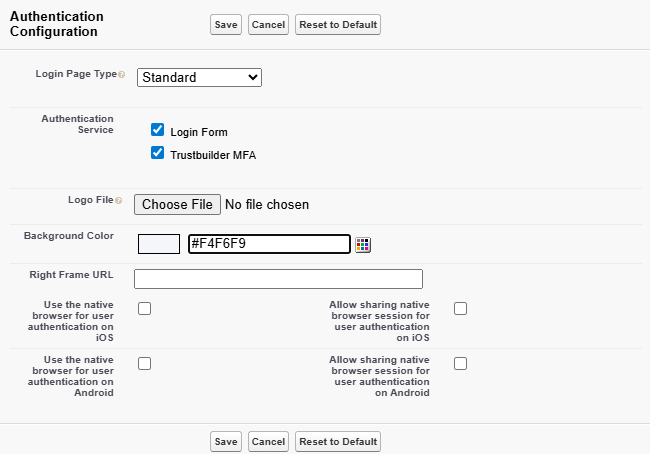
Task: Enable native browser authentication on iOS
Action: click(x=144, y=308)
